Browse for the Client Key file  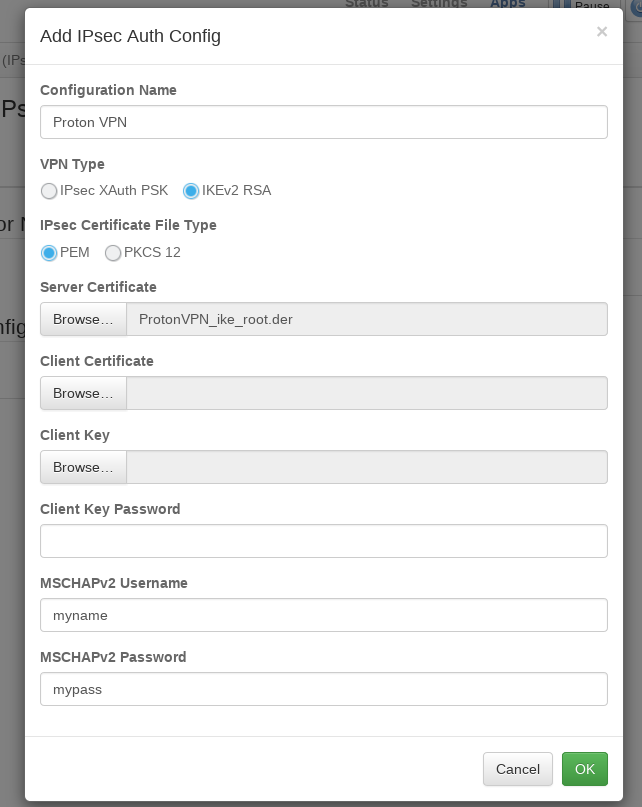pos(83,467)
